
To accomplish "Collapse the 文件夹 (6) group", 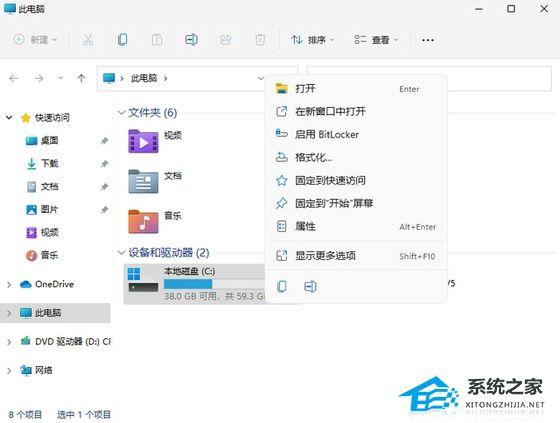I will tap(121, 113).
